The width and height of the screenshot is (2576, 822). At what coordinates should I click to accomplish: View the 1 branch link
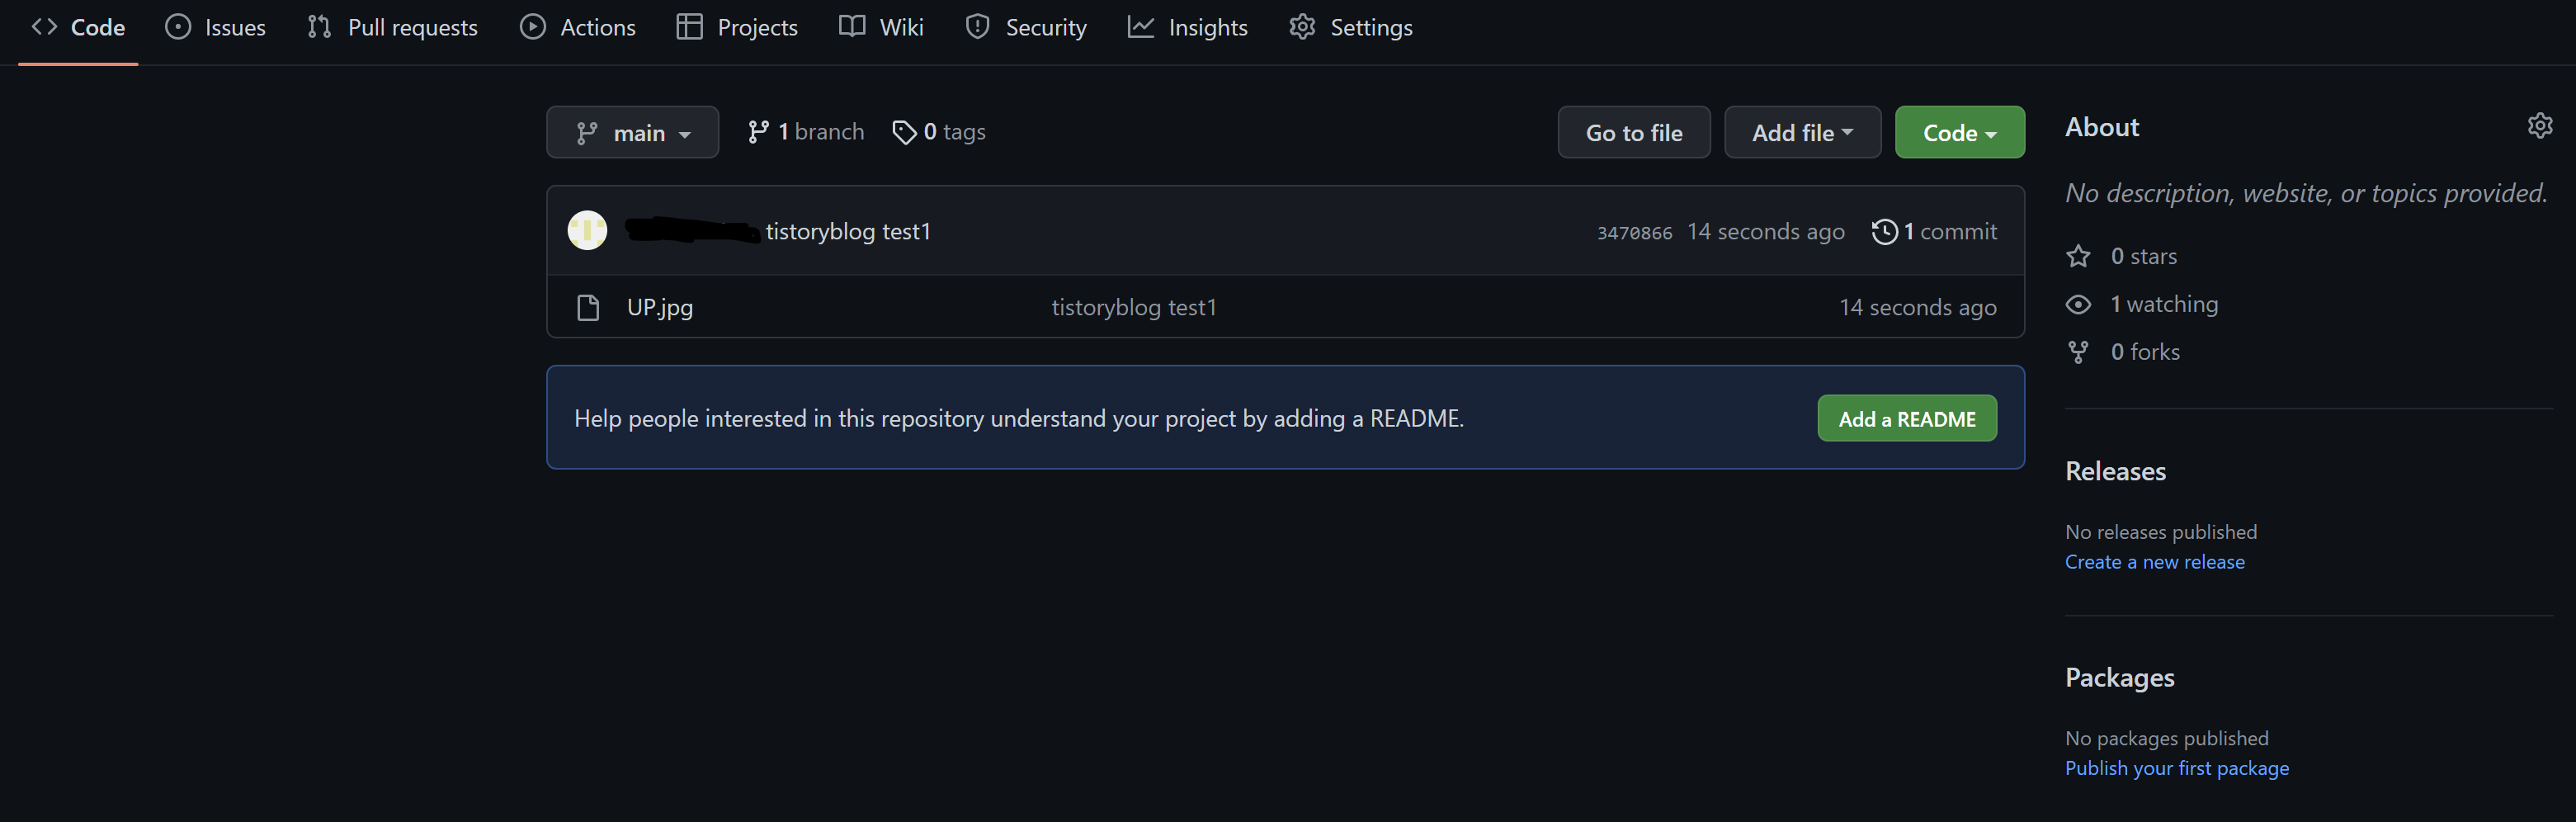click(805, 132)
